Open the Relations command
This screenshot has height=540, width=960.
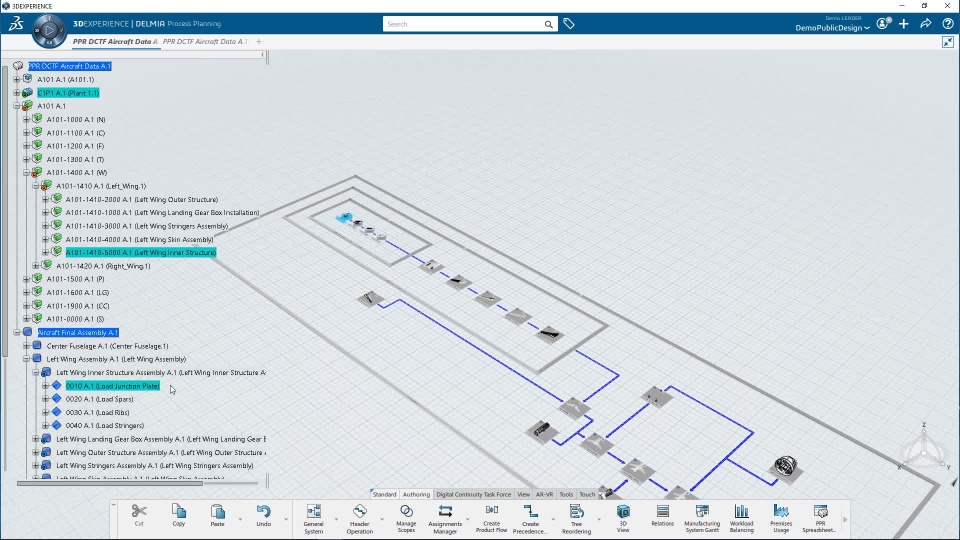click(662, 511)
